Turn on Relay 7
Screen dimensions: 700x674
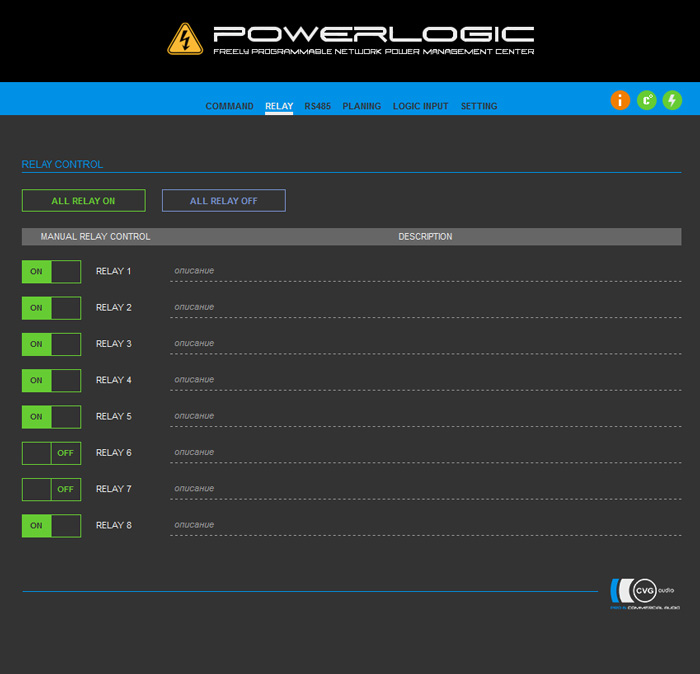pyautogui.click(x=51, y=489)
